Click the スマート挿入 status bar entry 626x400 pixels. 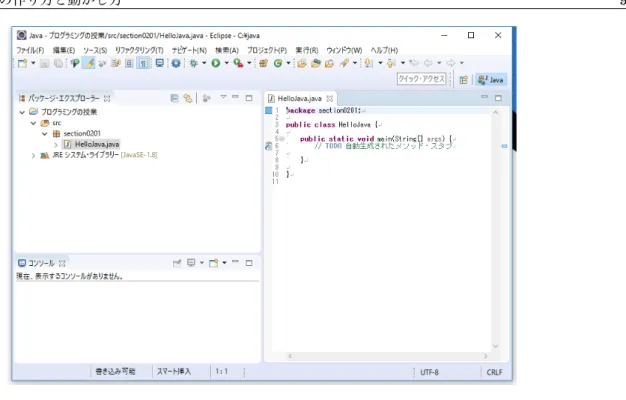pos(174,371)
